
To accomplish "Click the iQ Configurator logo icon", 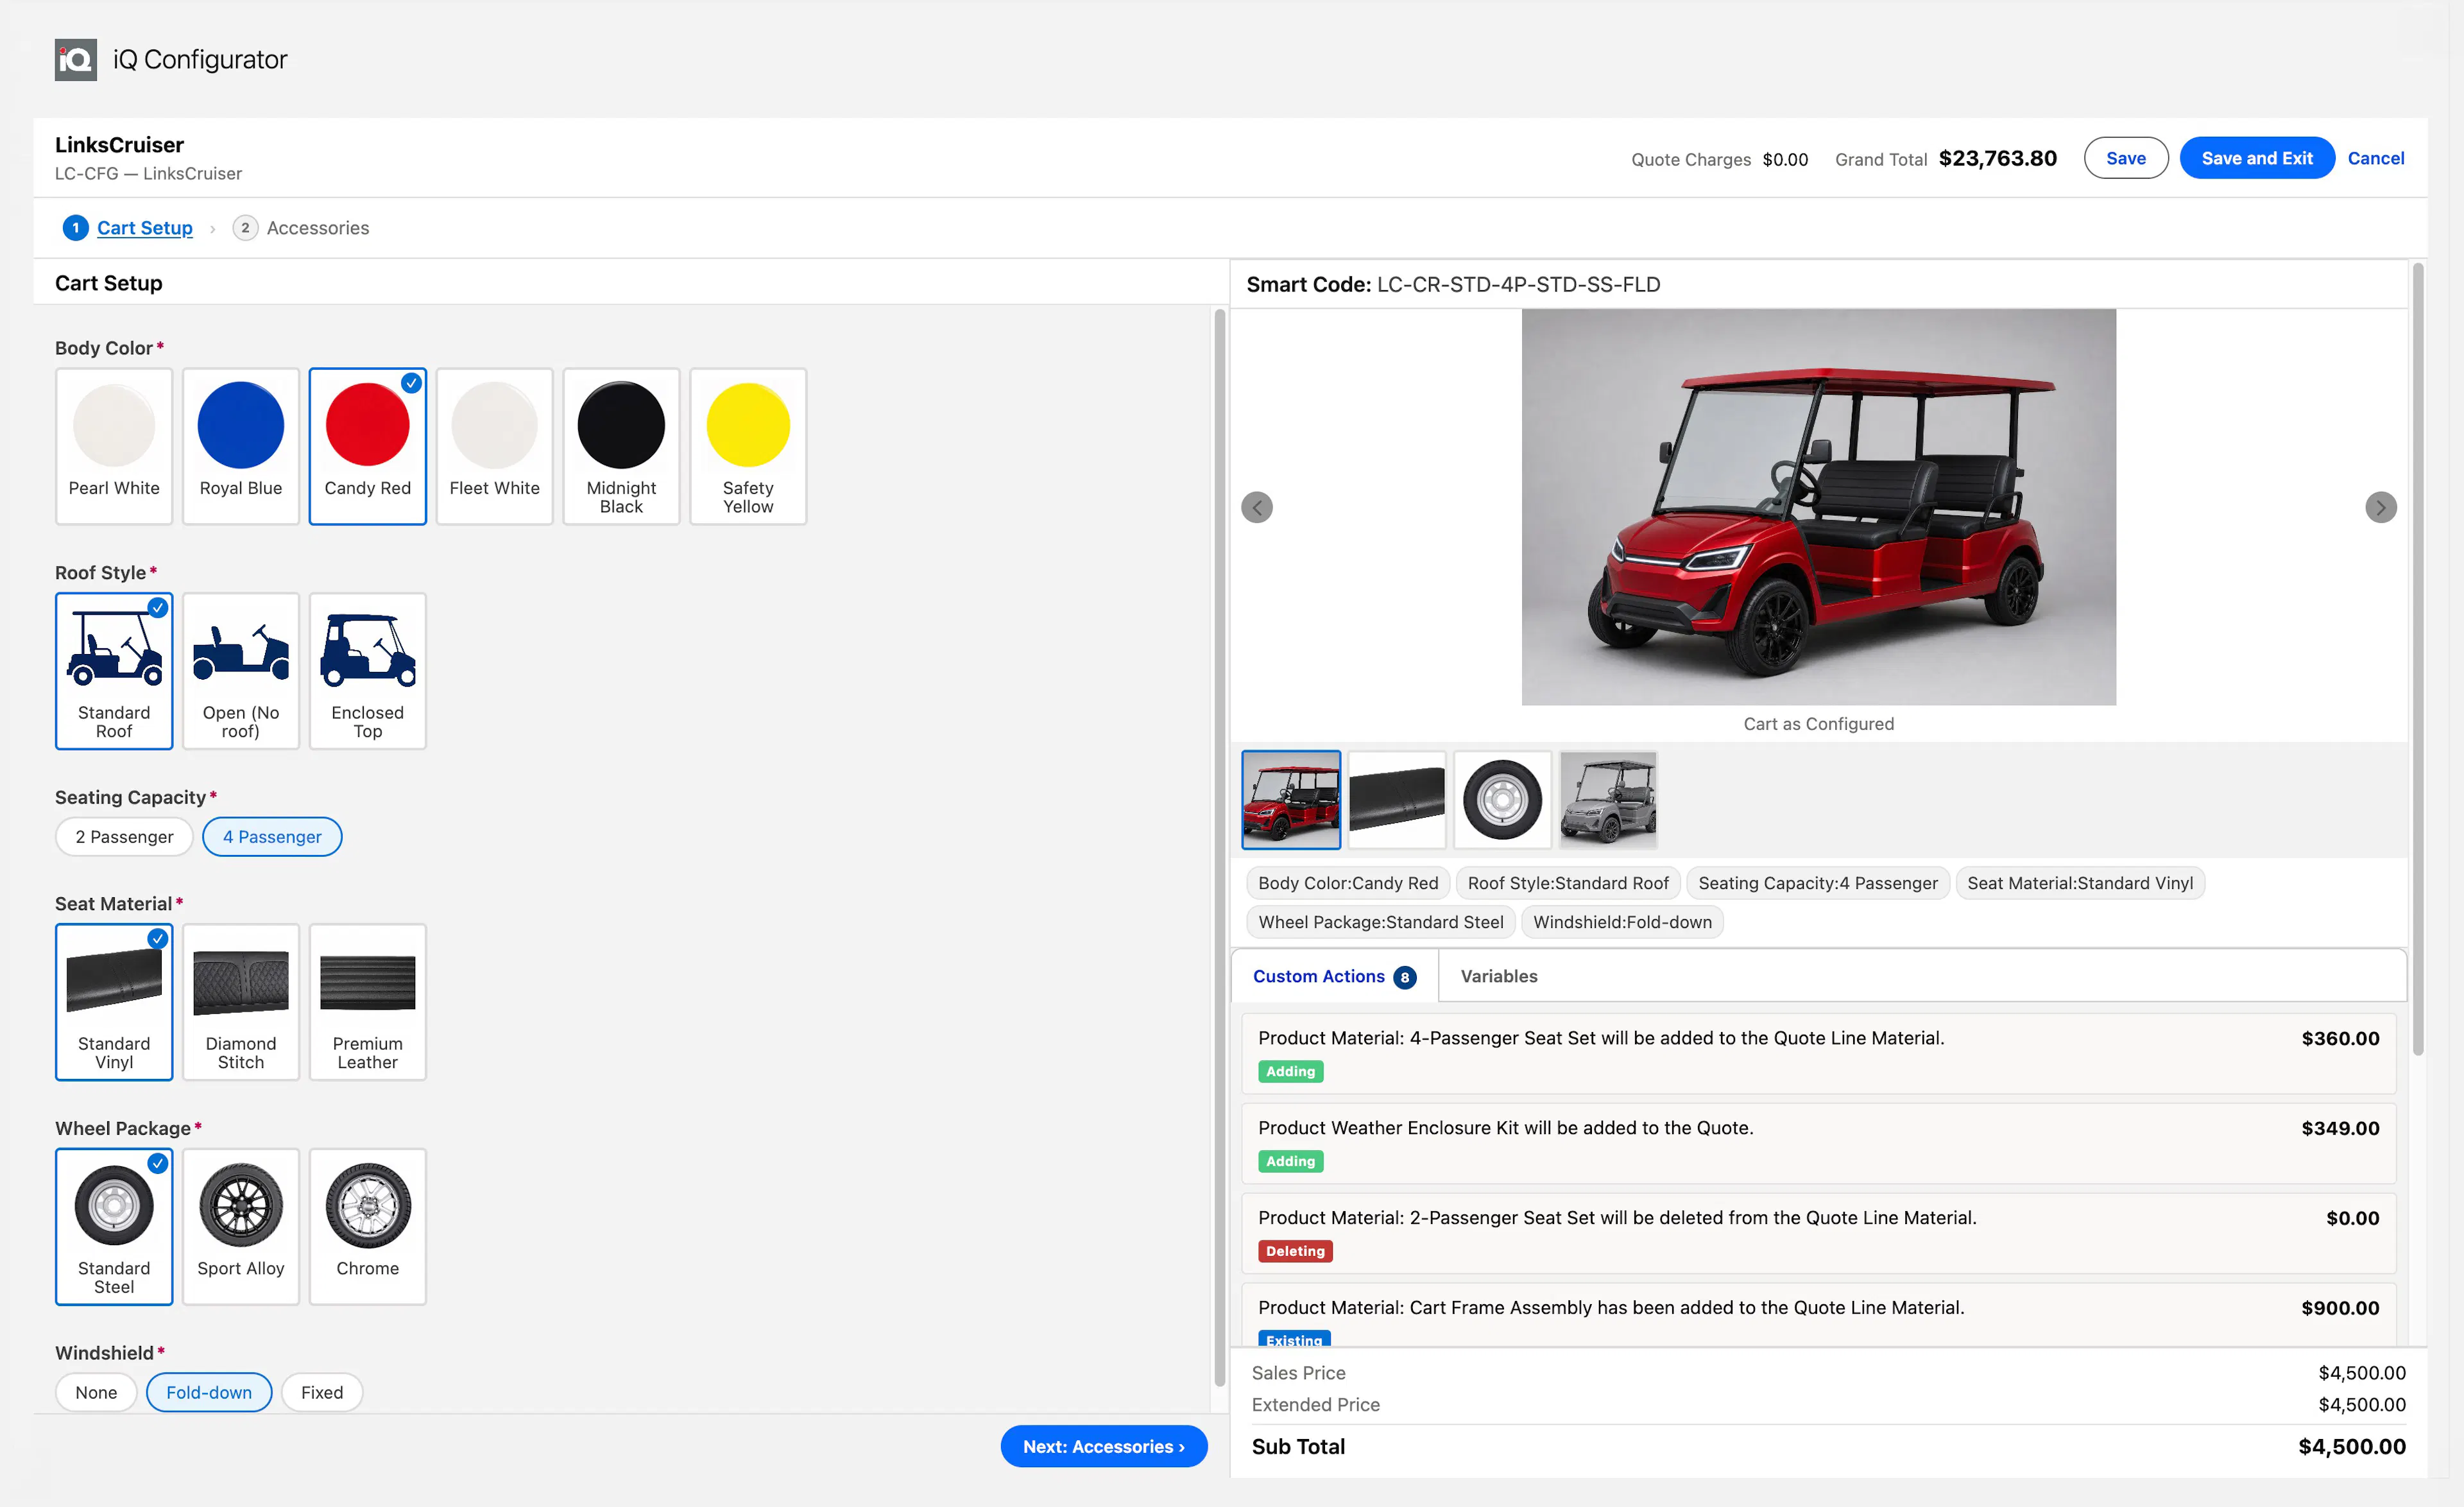I will pyautogui.click(x=75, y=60).
